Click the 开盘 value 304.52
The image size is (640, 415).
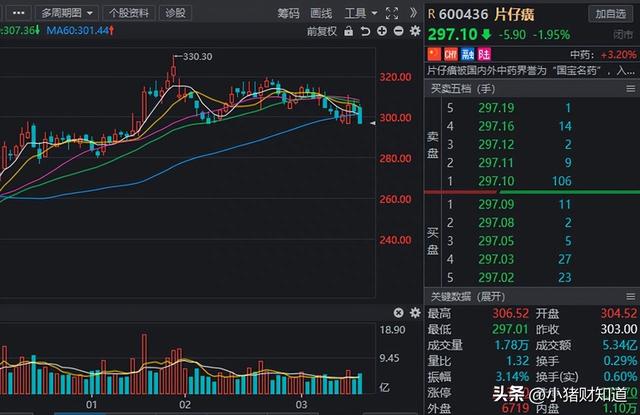coord(619,313)
